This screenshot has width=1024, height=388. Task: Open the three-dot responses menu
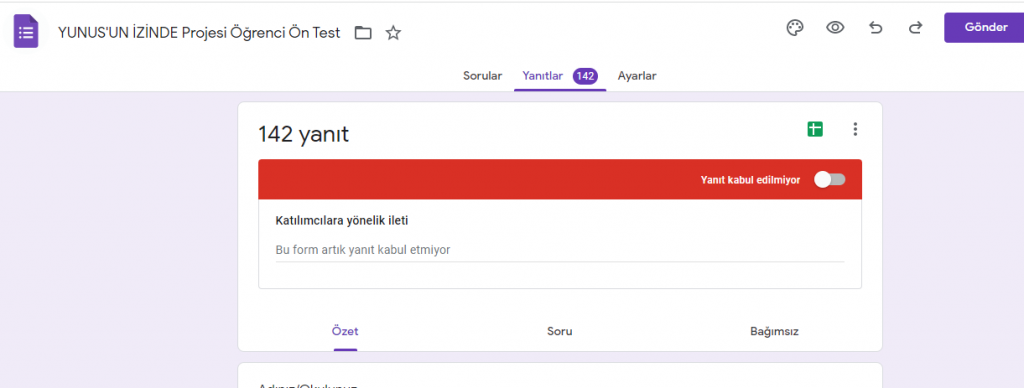click(x=856, y=129)
